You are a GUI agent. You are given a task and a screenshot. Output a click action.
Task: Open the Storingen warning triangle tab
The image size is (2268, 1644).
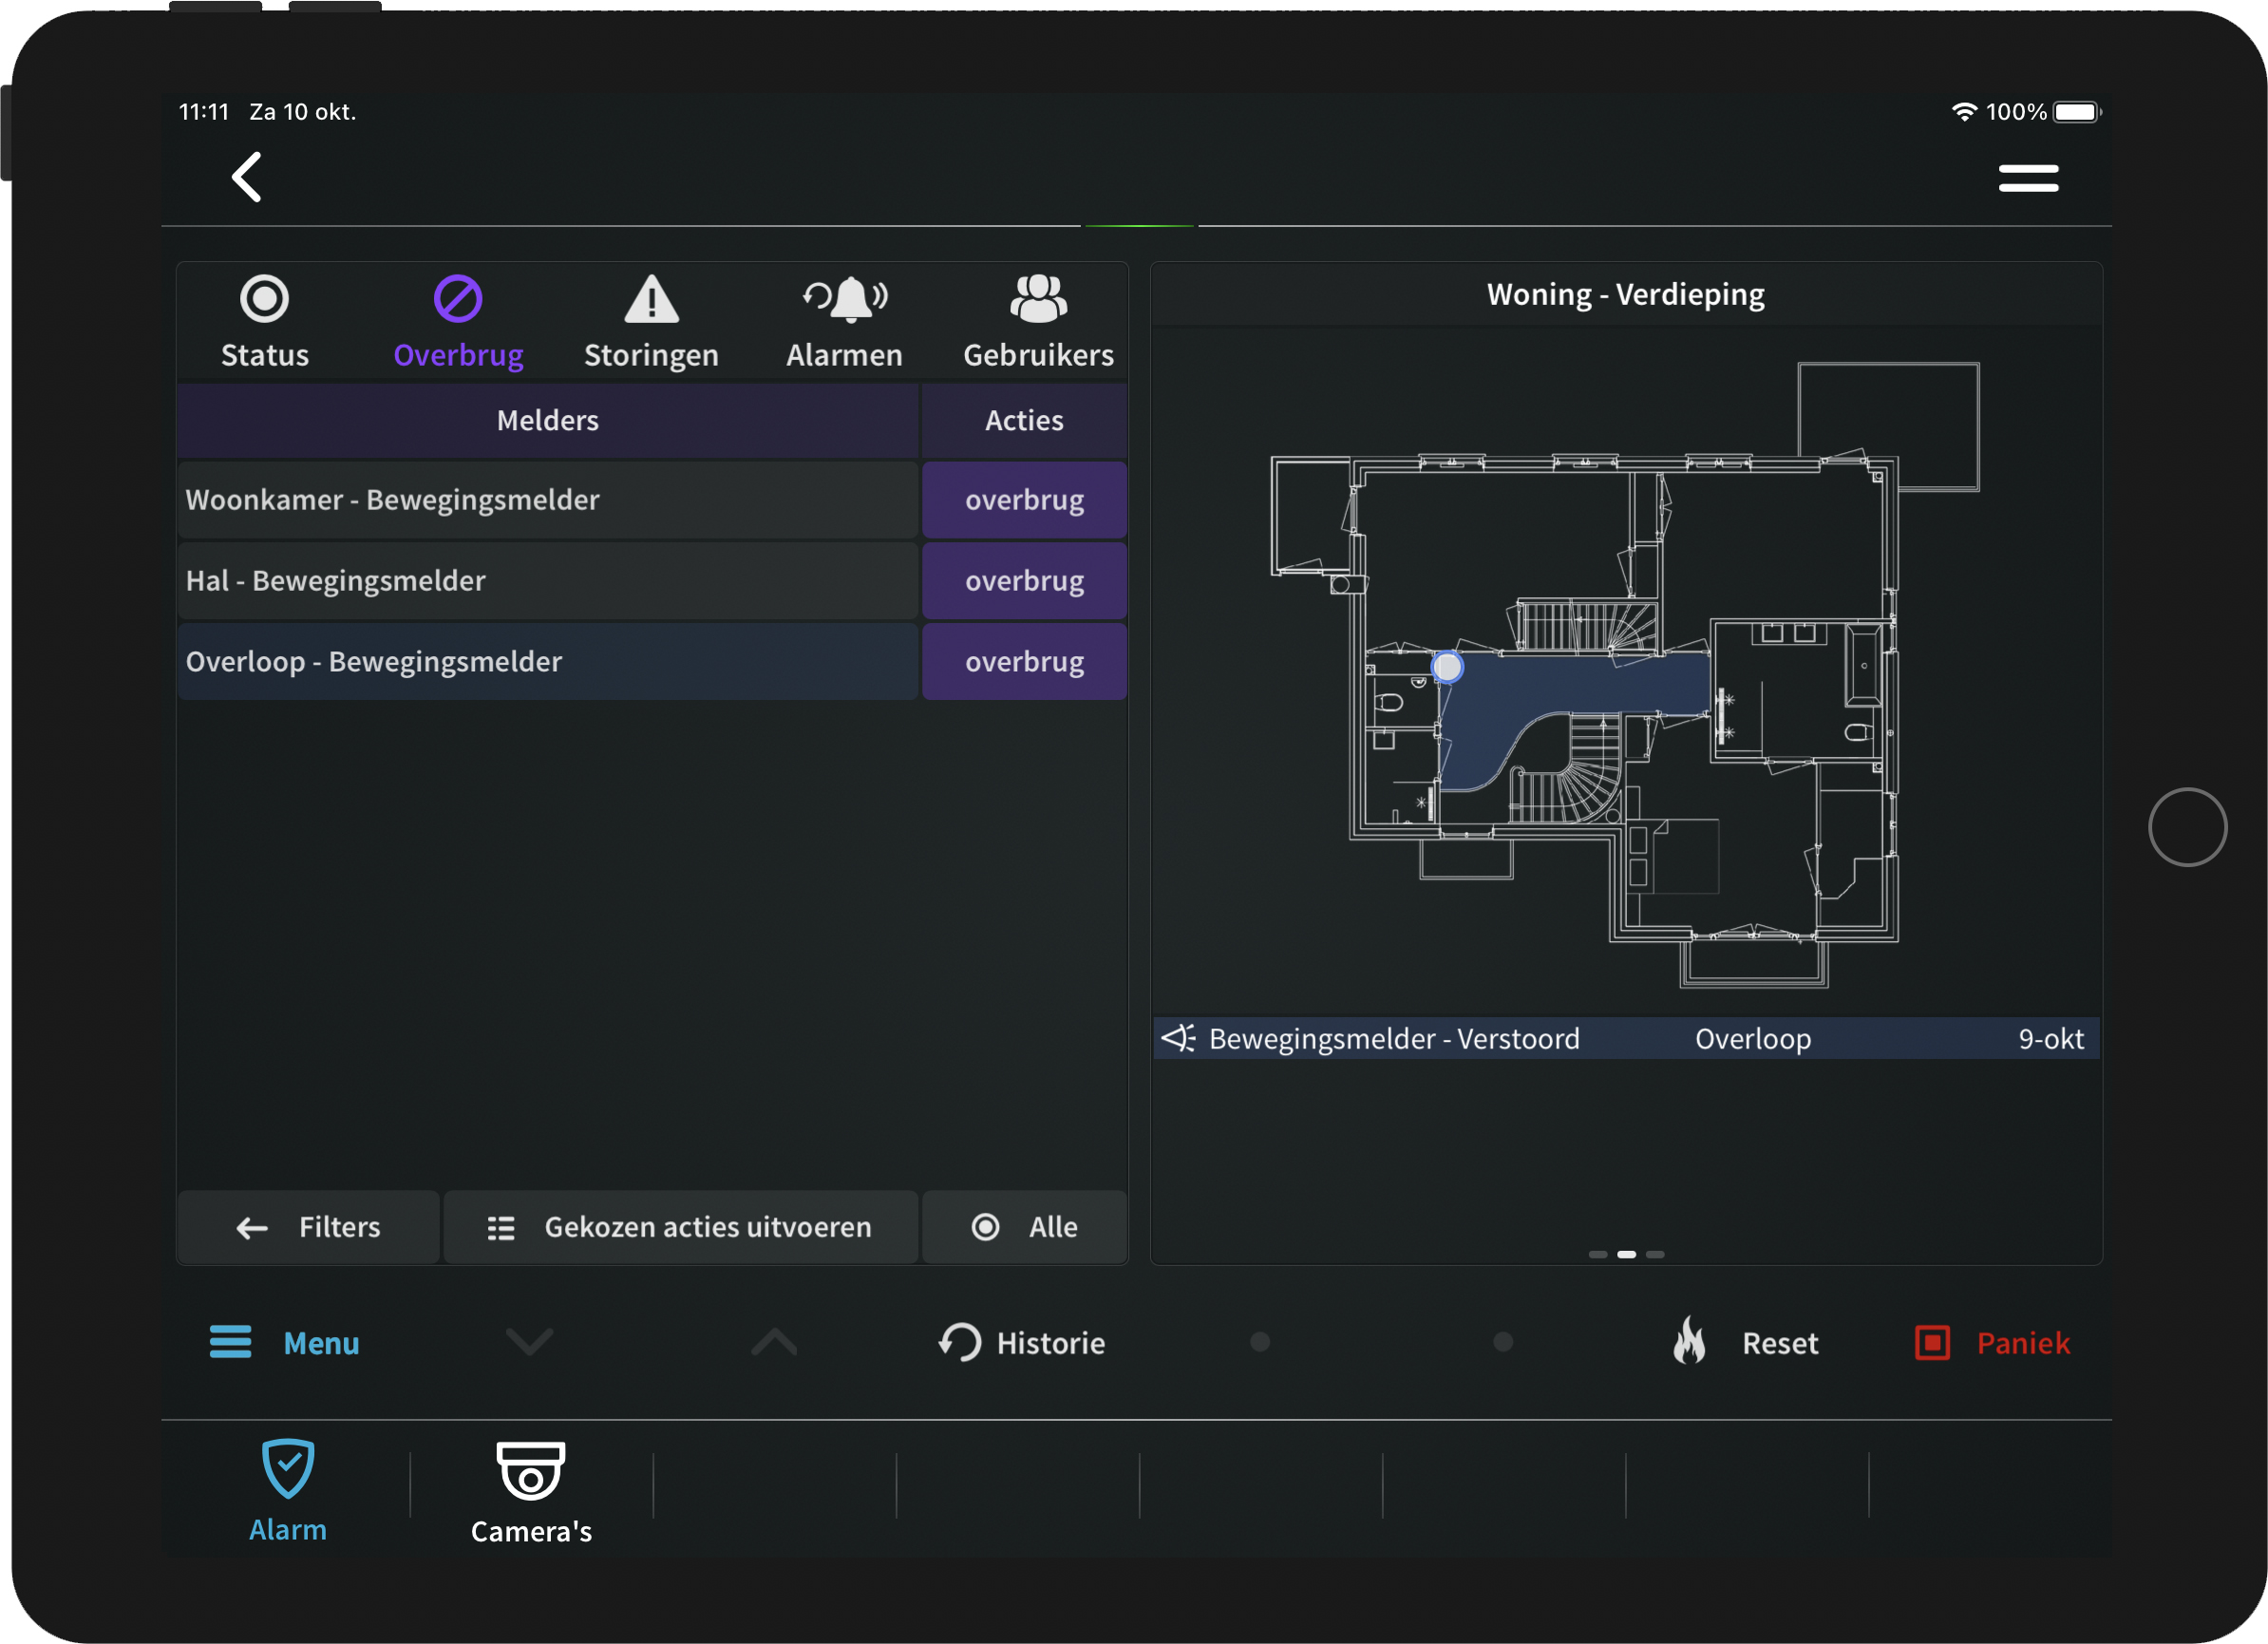click(651, 300)
